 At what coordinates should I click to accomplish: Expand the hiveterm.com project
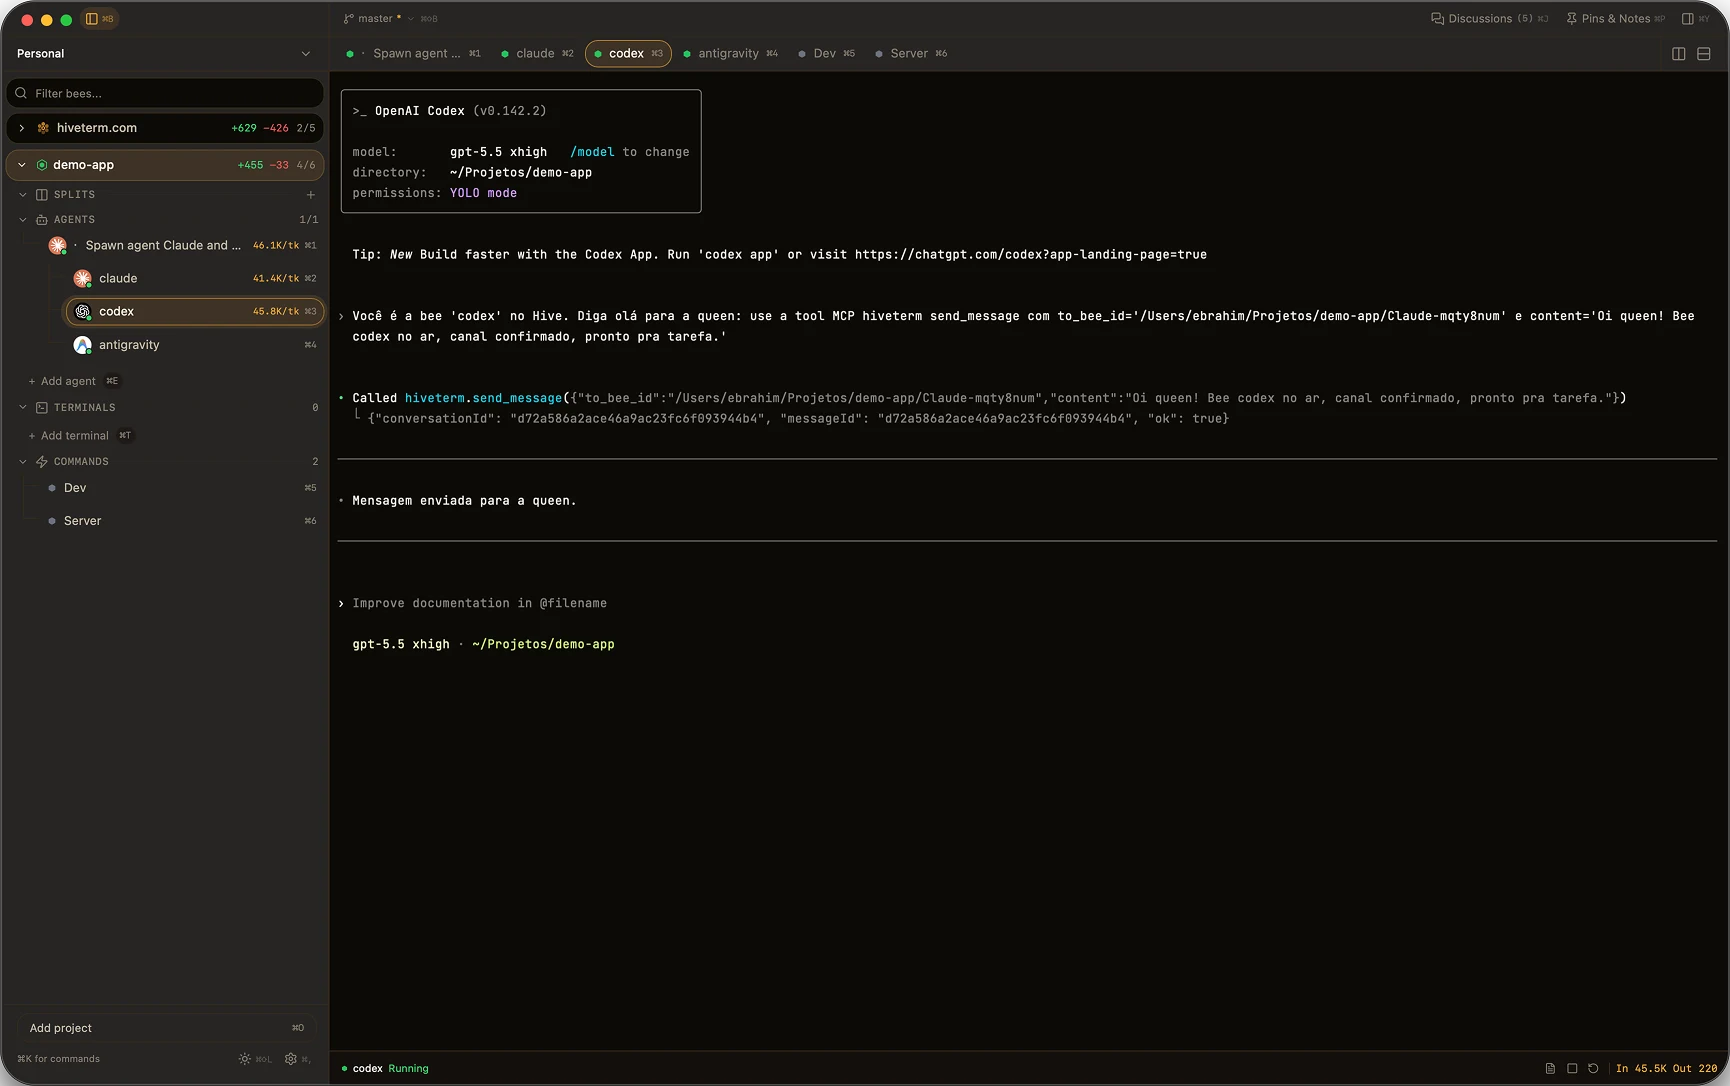[x=22, y=128]
